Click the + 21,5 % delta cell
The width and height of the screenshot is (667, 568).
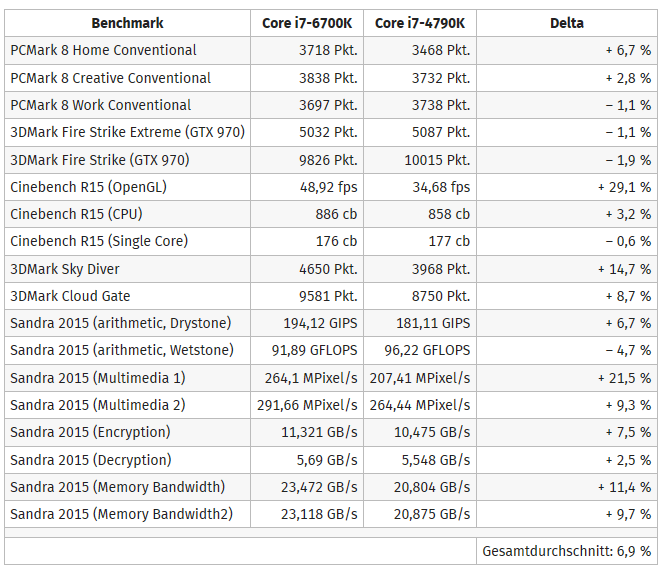624,378
